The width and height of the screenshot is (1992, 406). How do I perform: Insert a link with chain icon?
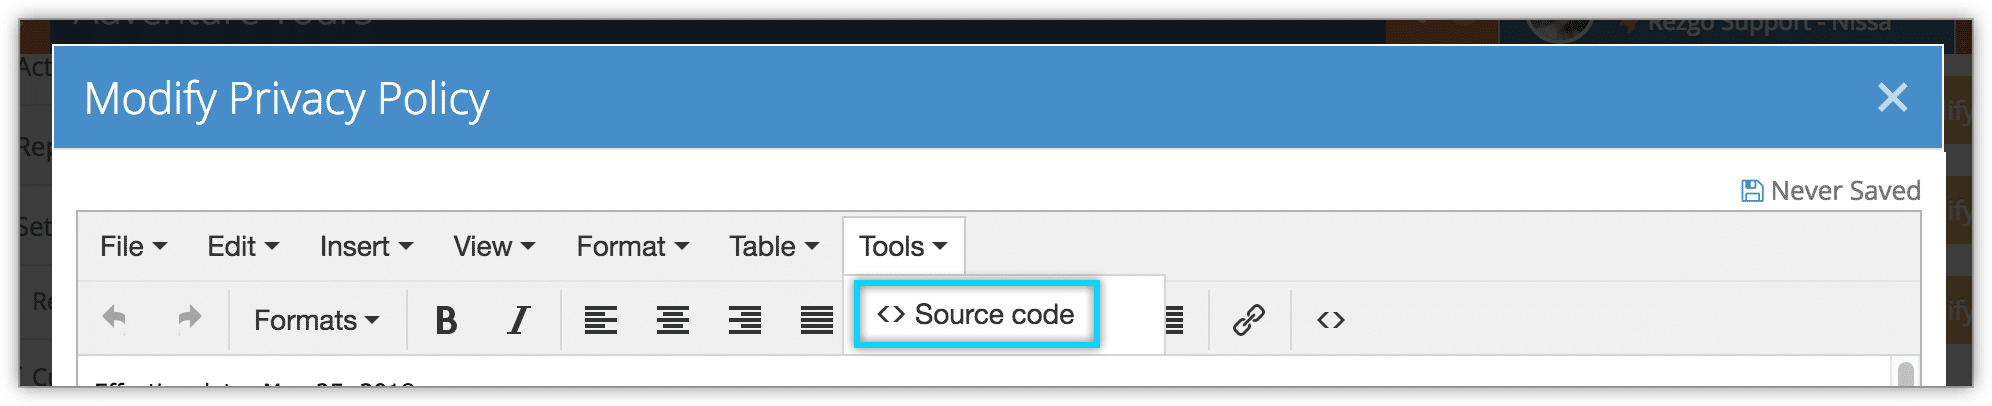pos(1249,320)
